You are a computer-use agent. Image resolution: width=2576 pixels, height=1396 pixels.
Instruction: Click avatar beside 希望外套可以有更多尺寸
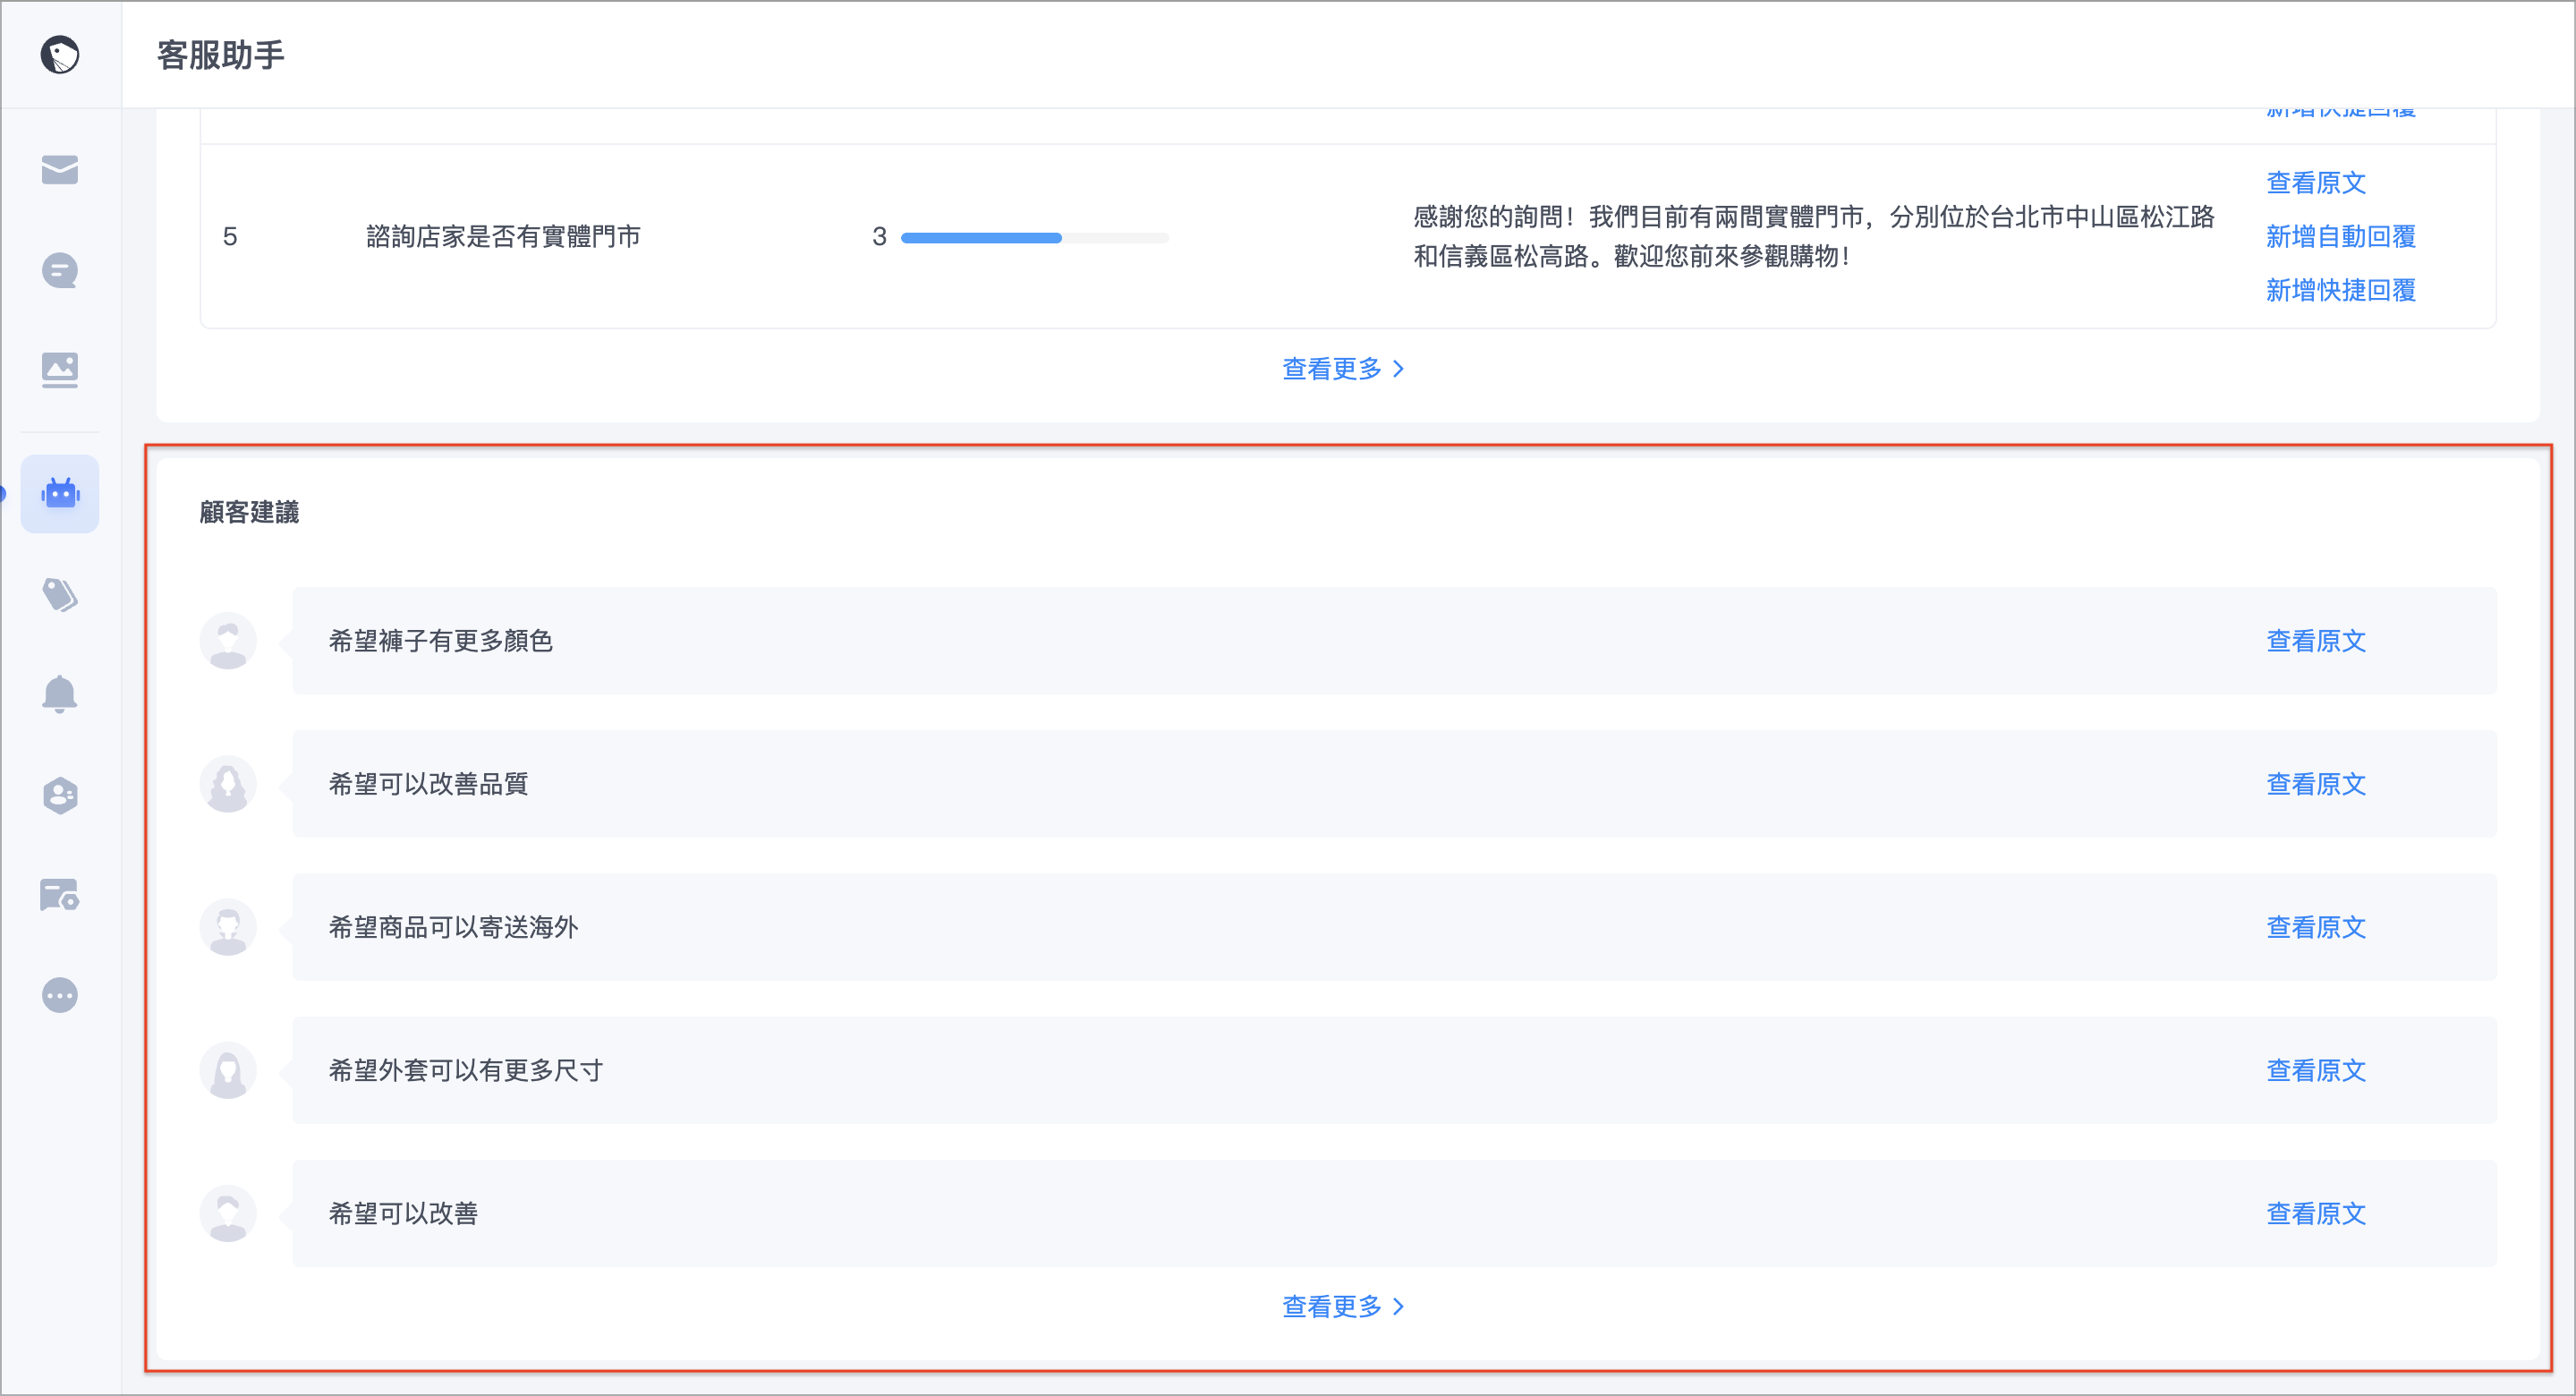228,1070
